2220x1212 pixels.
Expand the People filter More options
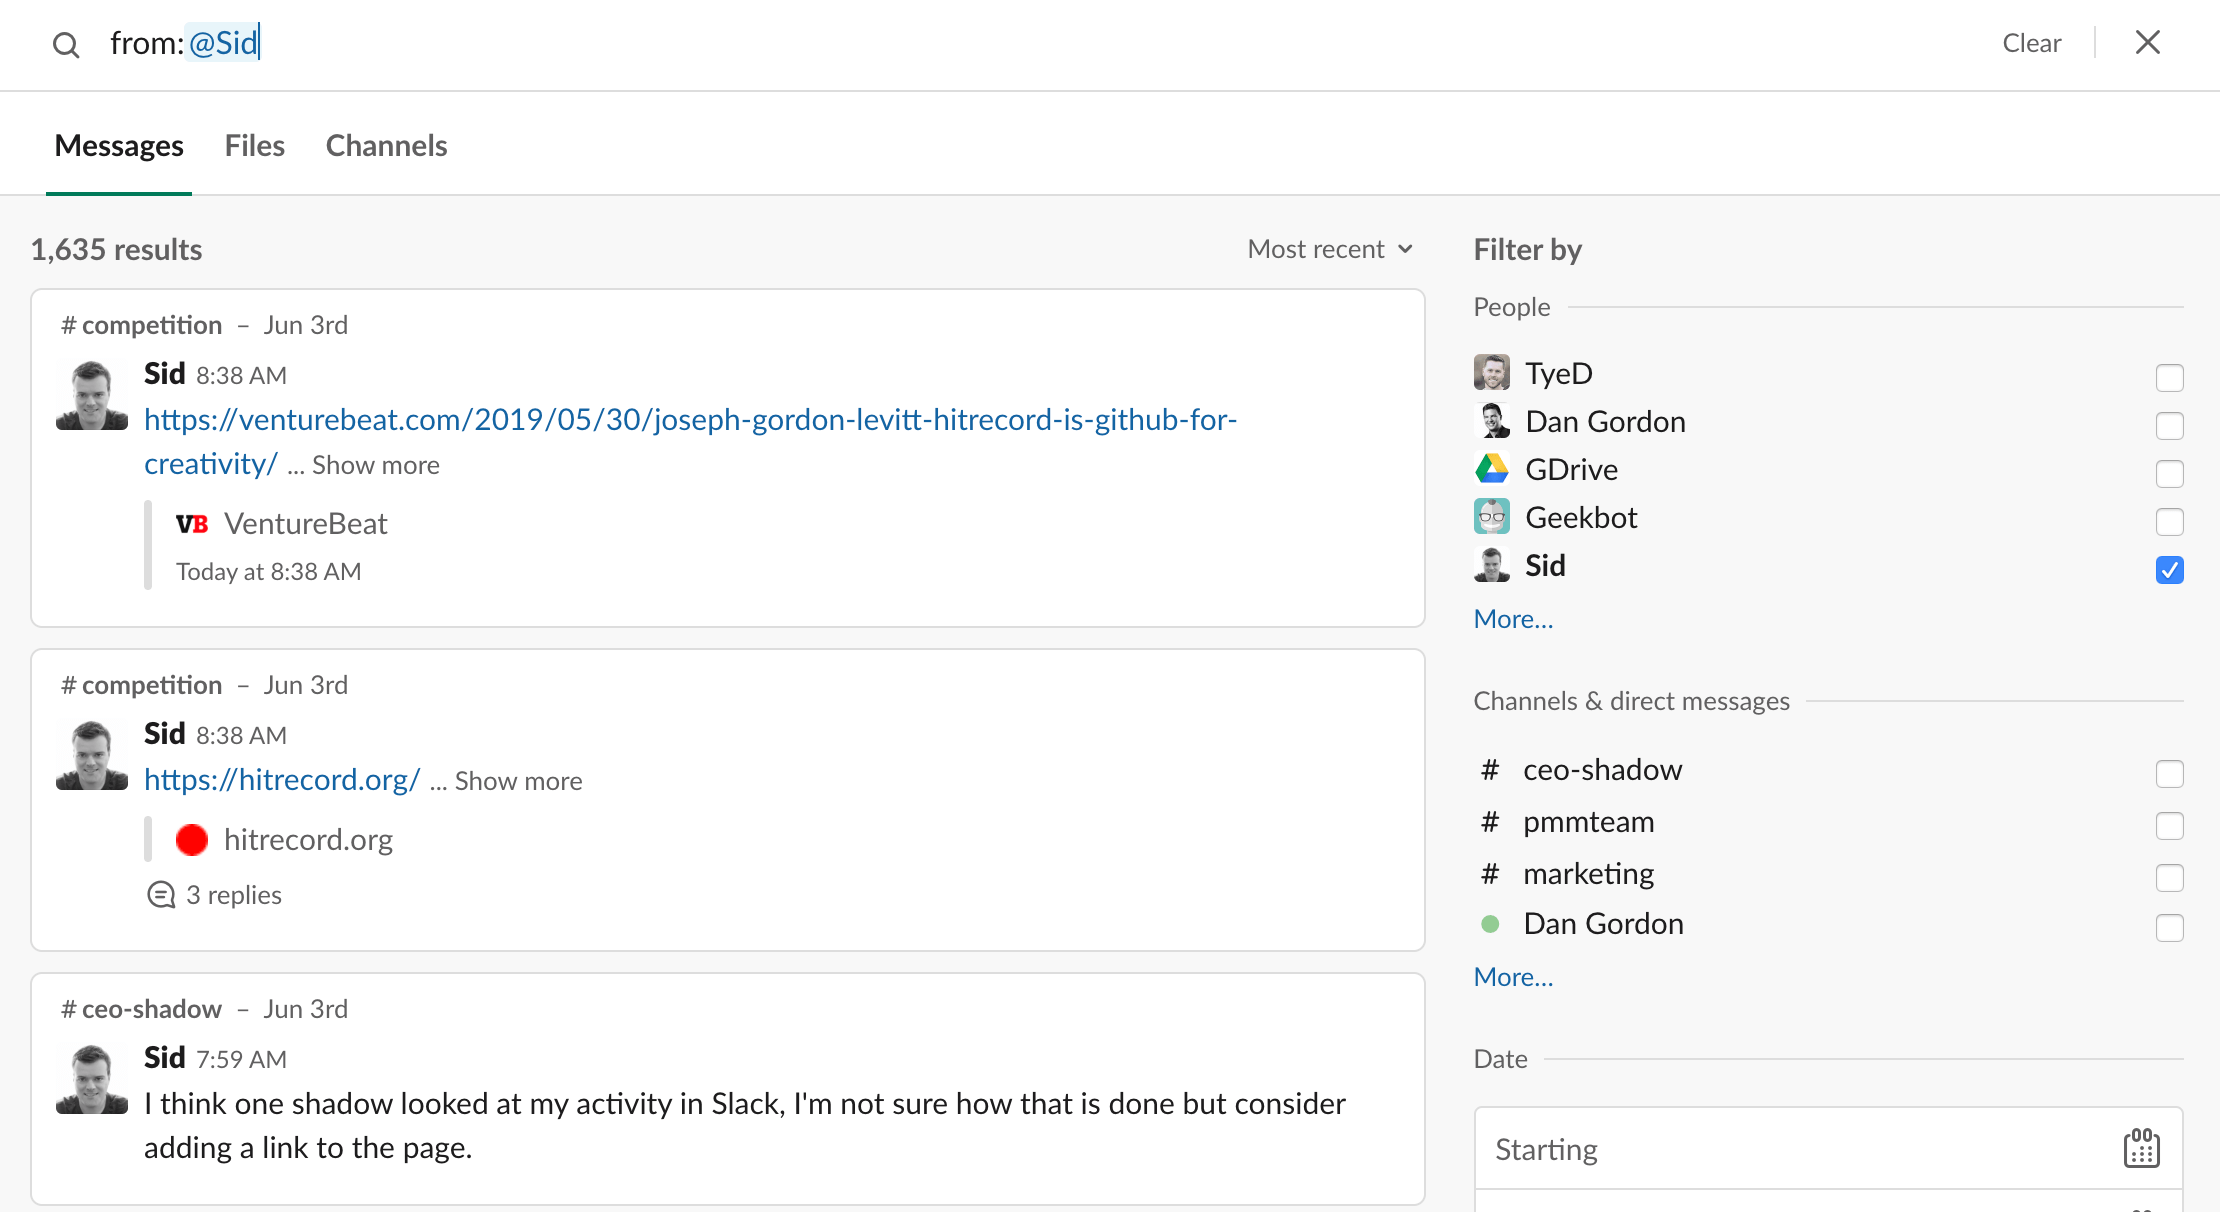click(x=1513, y=616)
